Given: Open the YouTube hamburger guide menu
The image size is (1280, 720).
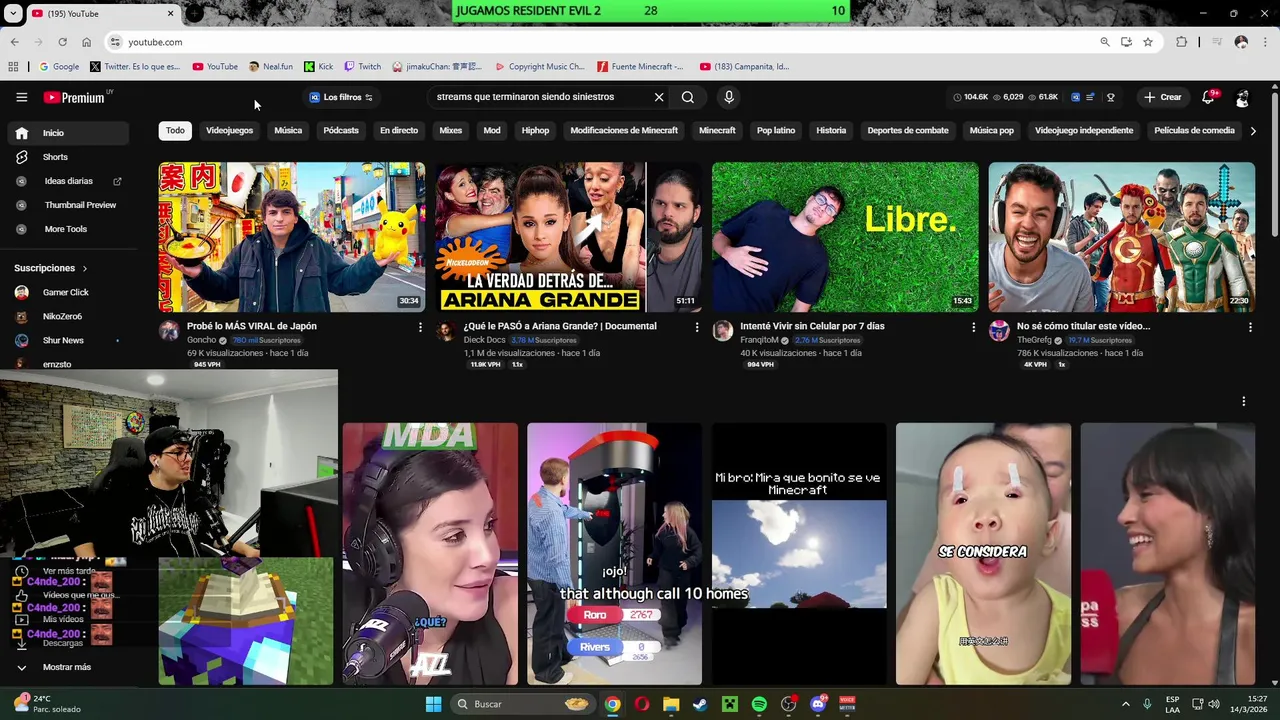Looking at the screenshot, I should click(21, 97).
